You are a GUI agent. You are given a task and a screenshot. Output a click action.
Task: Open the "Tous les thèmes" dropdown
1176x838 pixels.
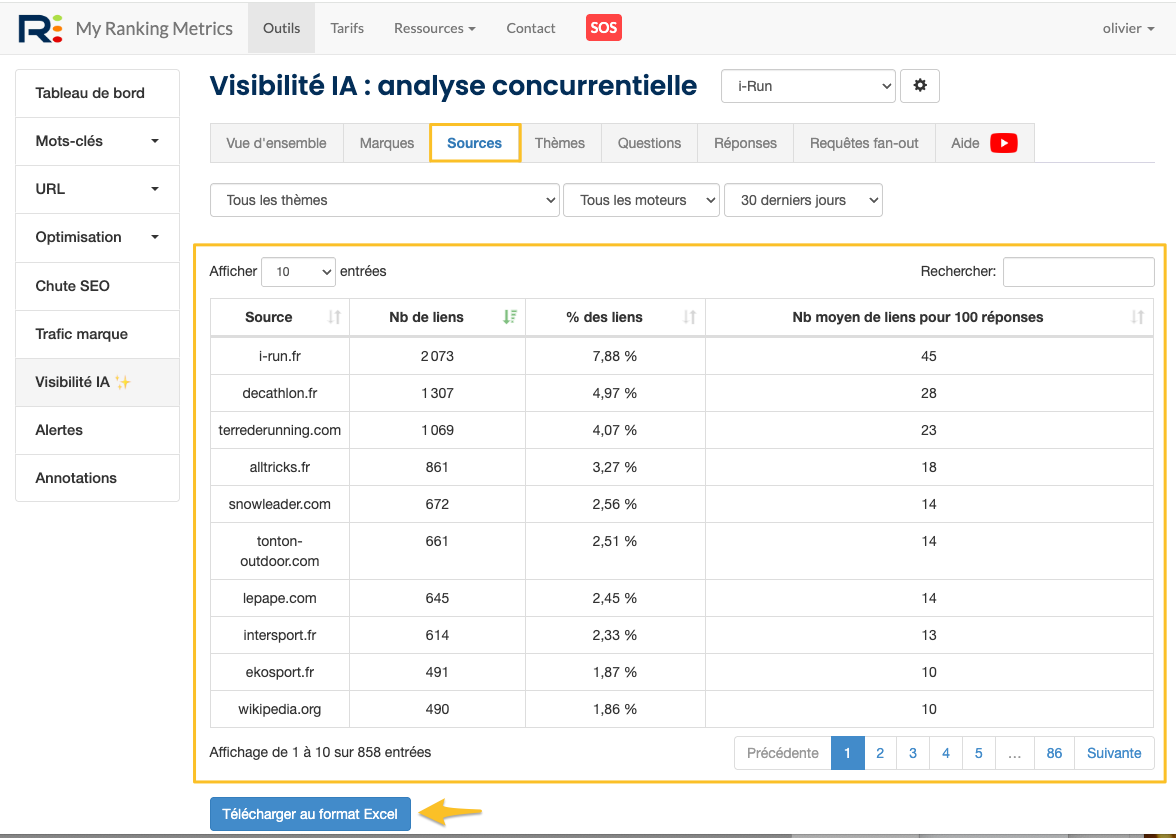pos(384,199)
